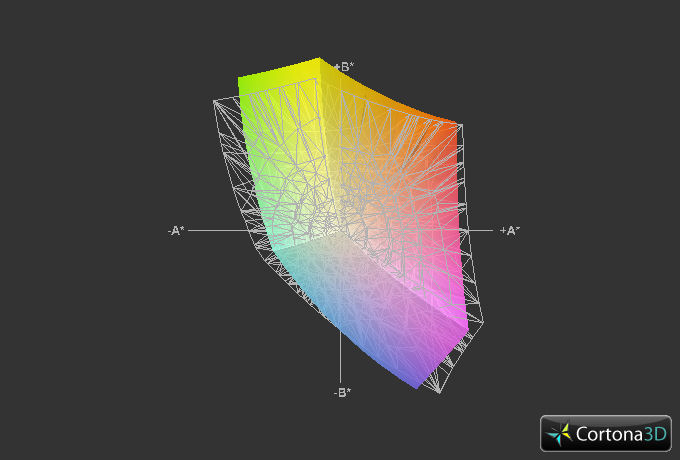Image resolution: width=680 pixels, height=460 pixels.
Task: Click the Cortona3D star icon
Action: (x=559, y=434)
